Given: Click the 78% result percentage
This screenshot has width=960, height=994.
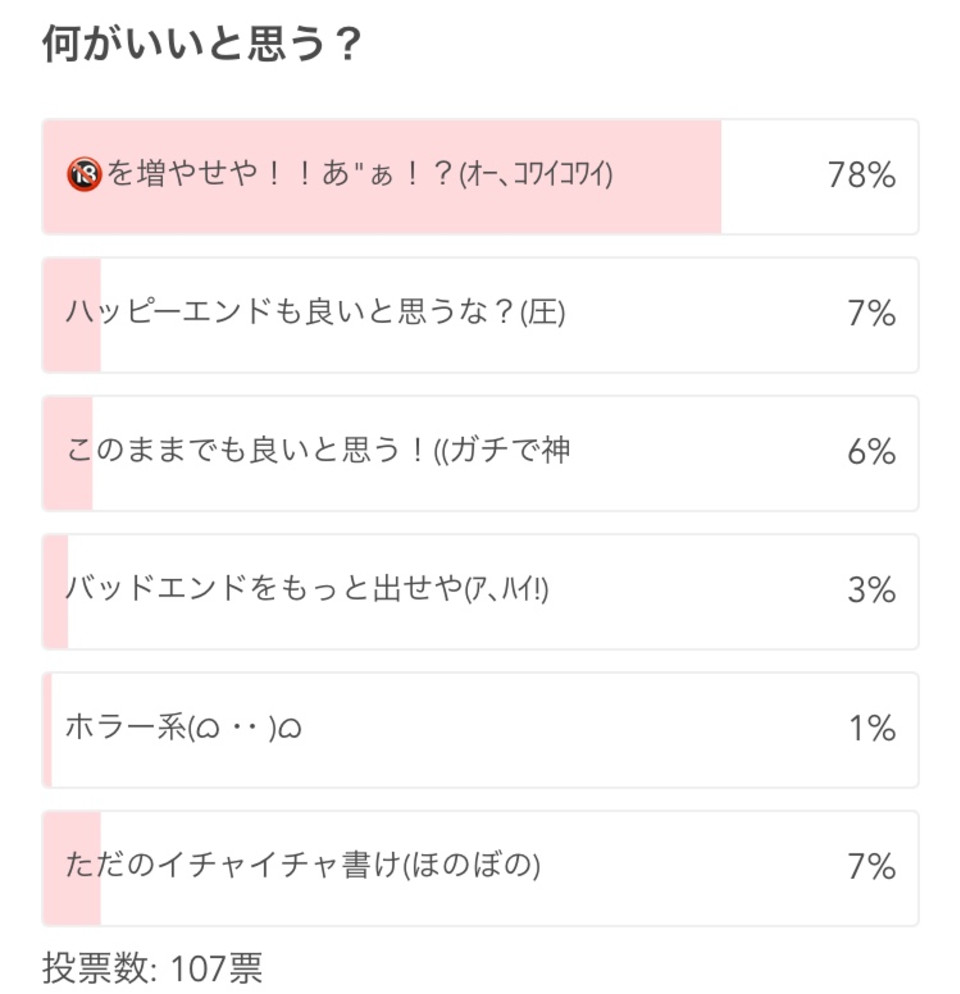Looking at the screenshot, I should click(x=861, y=177).
